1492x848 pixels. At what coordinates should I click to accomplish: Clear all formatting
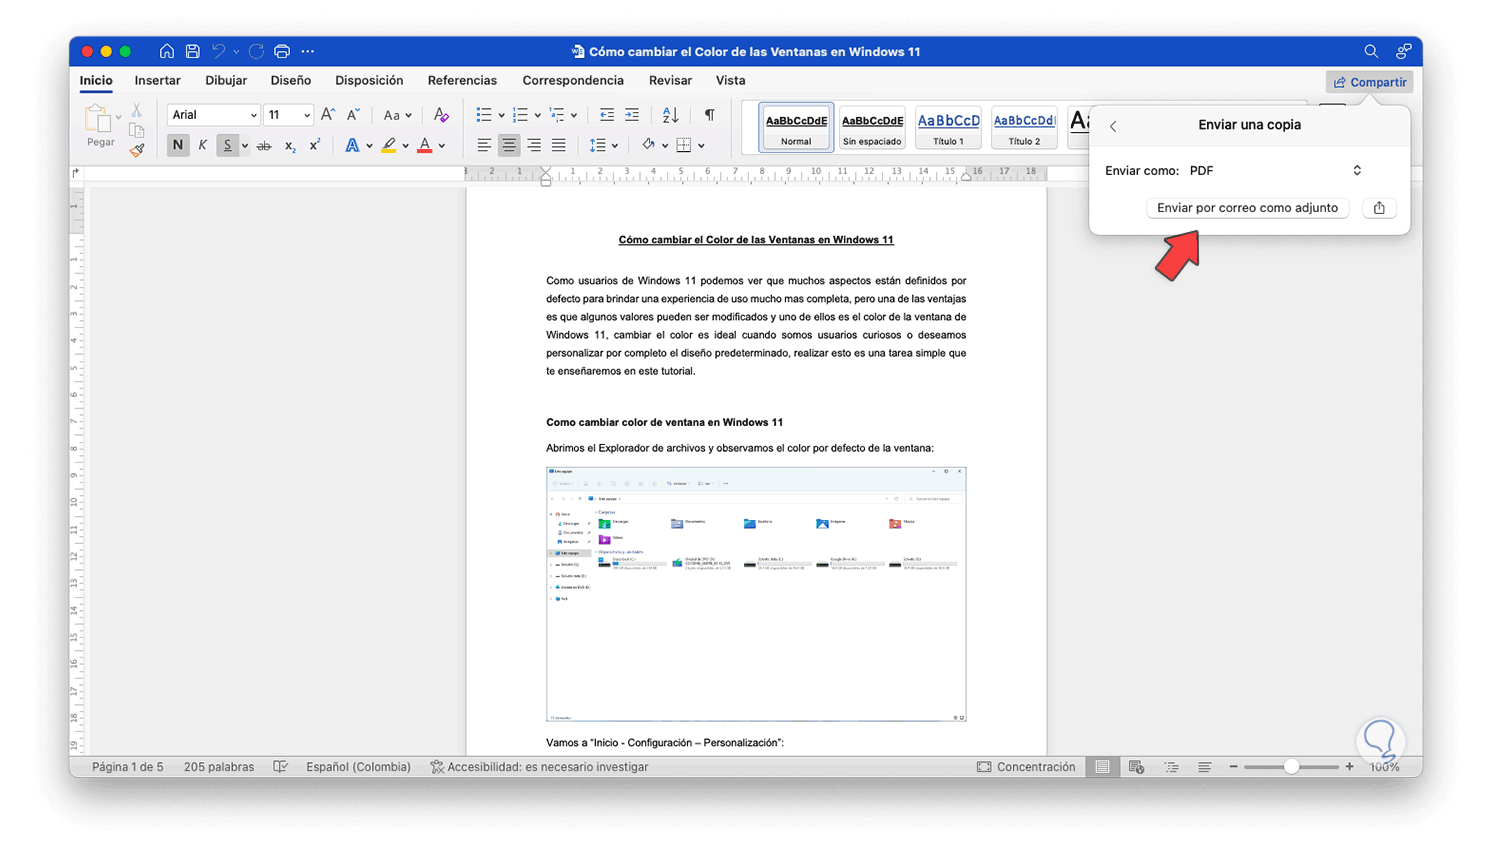tap(441, 115)
